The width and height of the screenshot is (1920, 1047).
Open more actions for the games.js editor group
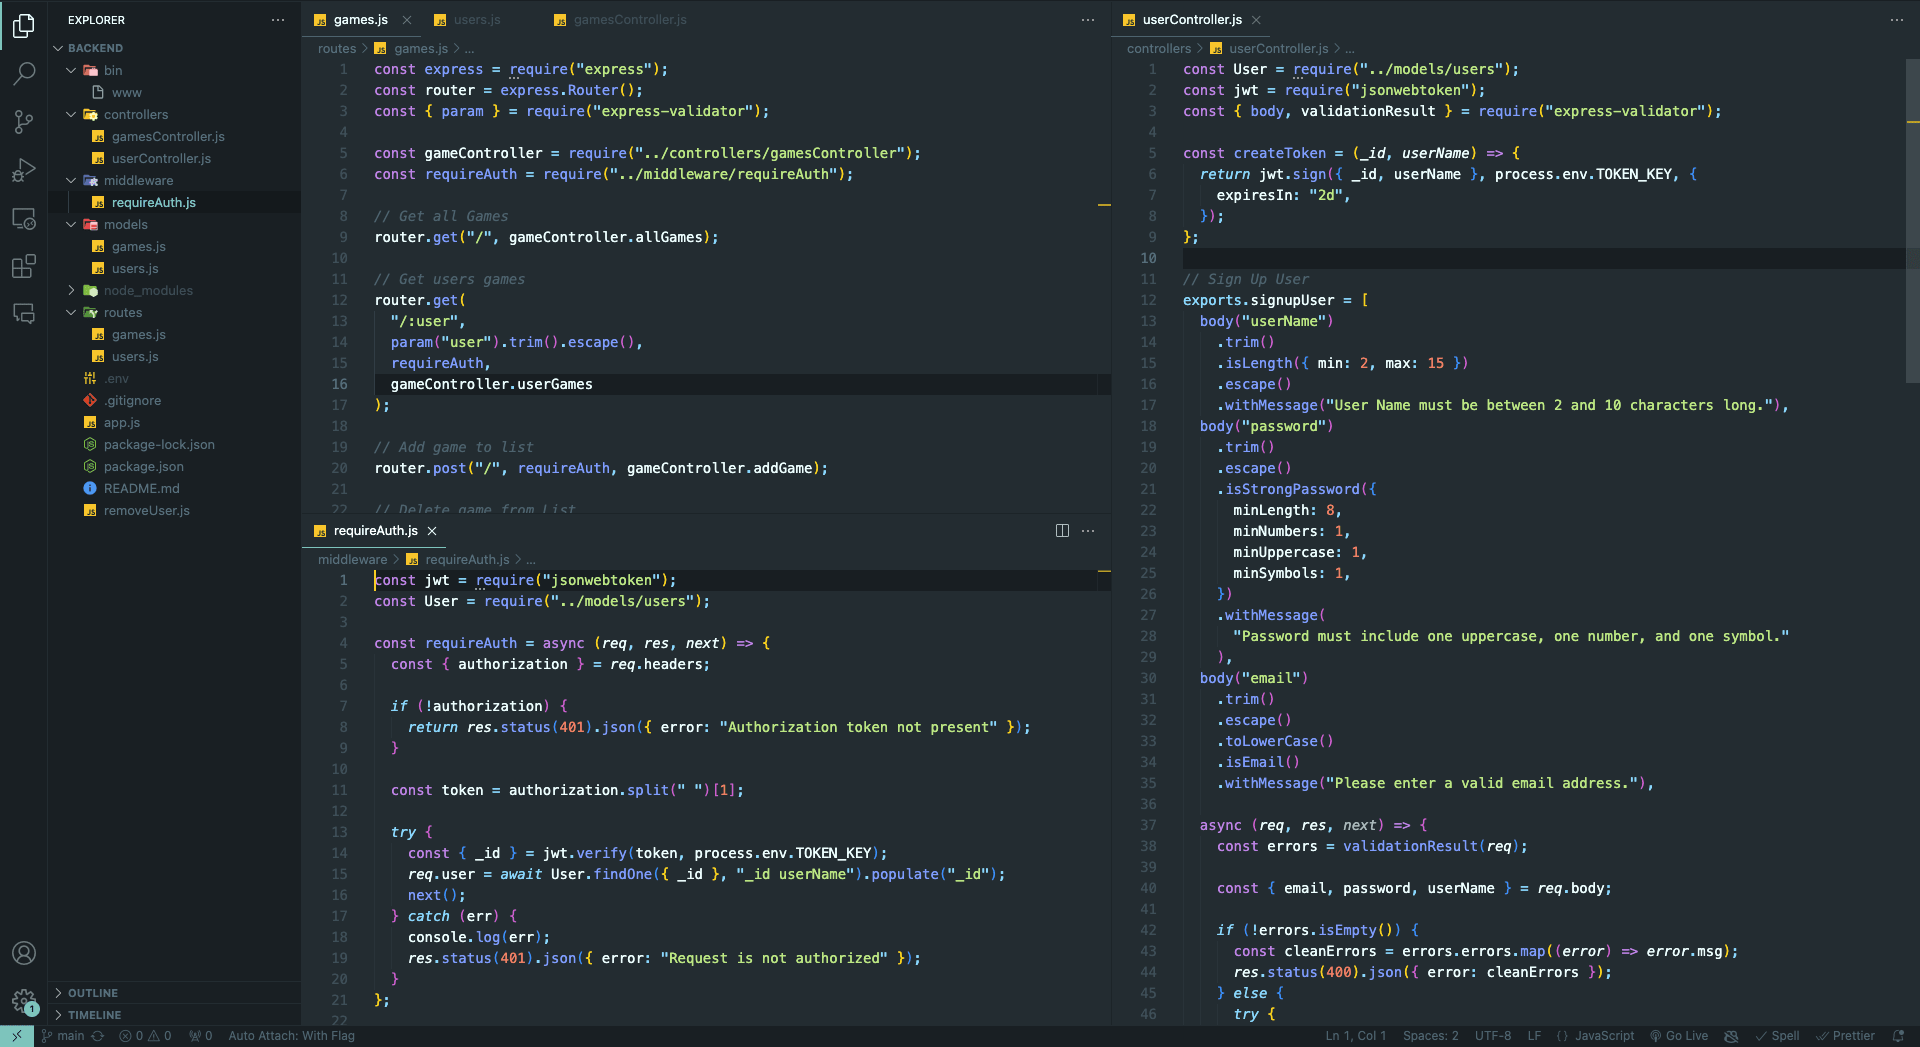(x=1088, y=20)
